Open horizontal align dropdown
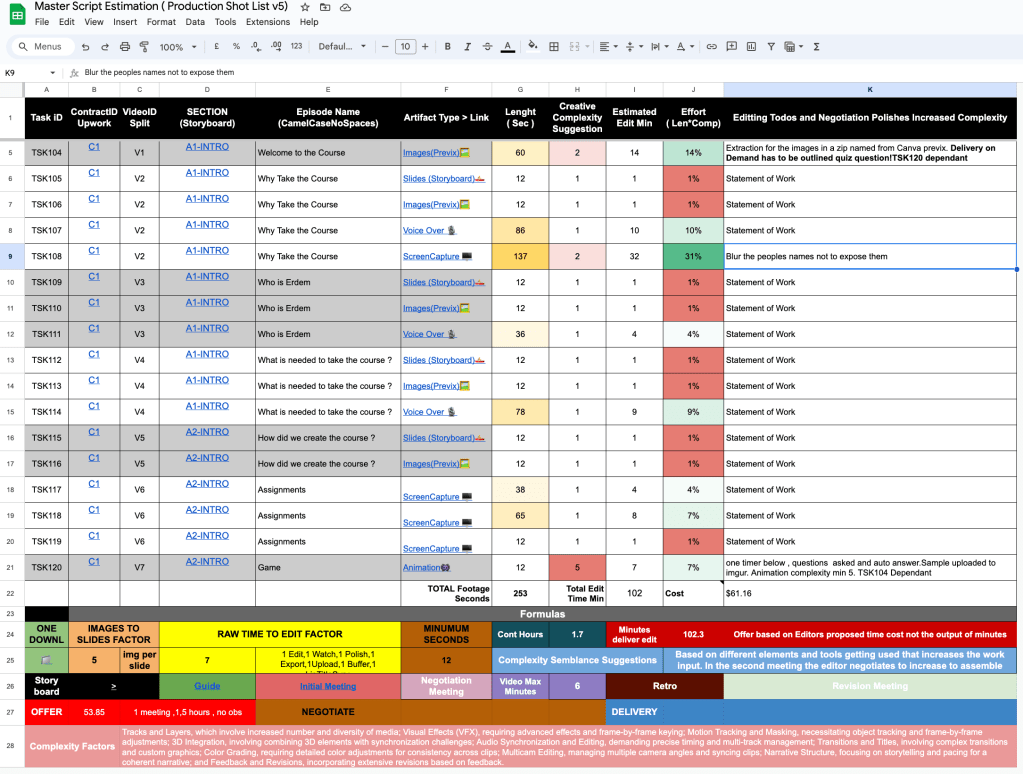 tap(608, 46)
